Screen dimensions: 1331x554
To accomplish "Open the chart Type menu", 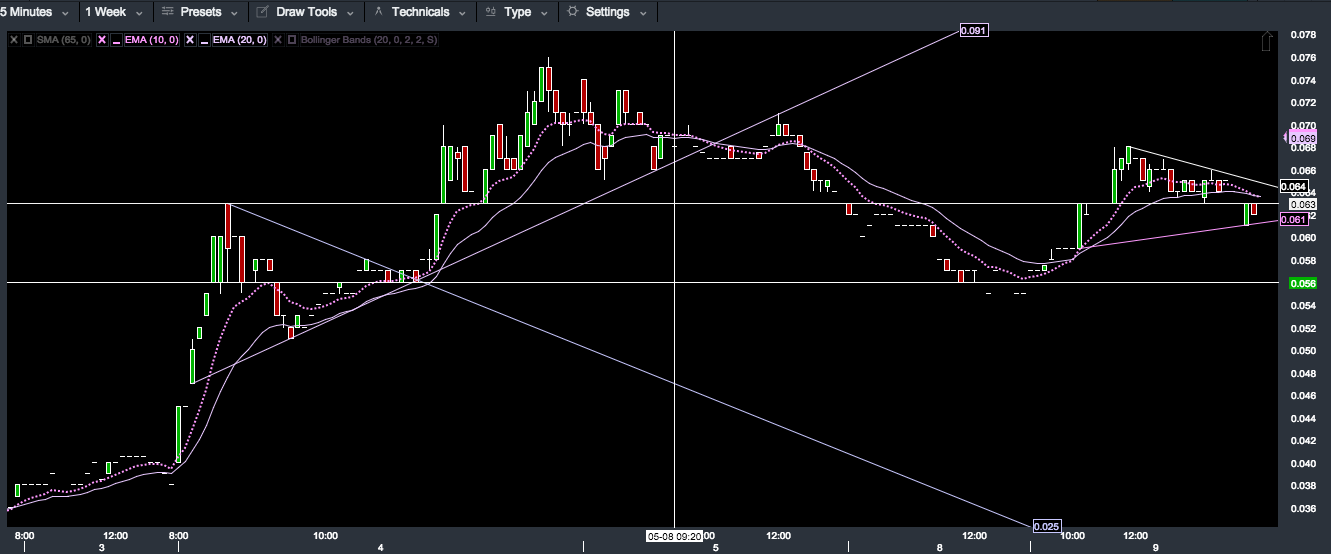I will tap(516, 12).
